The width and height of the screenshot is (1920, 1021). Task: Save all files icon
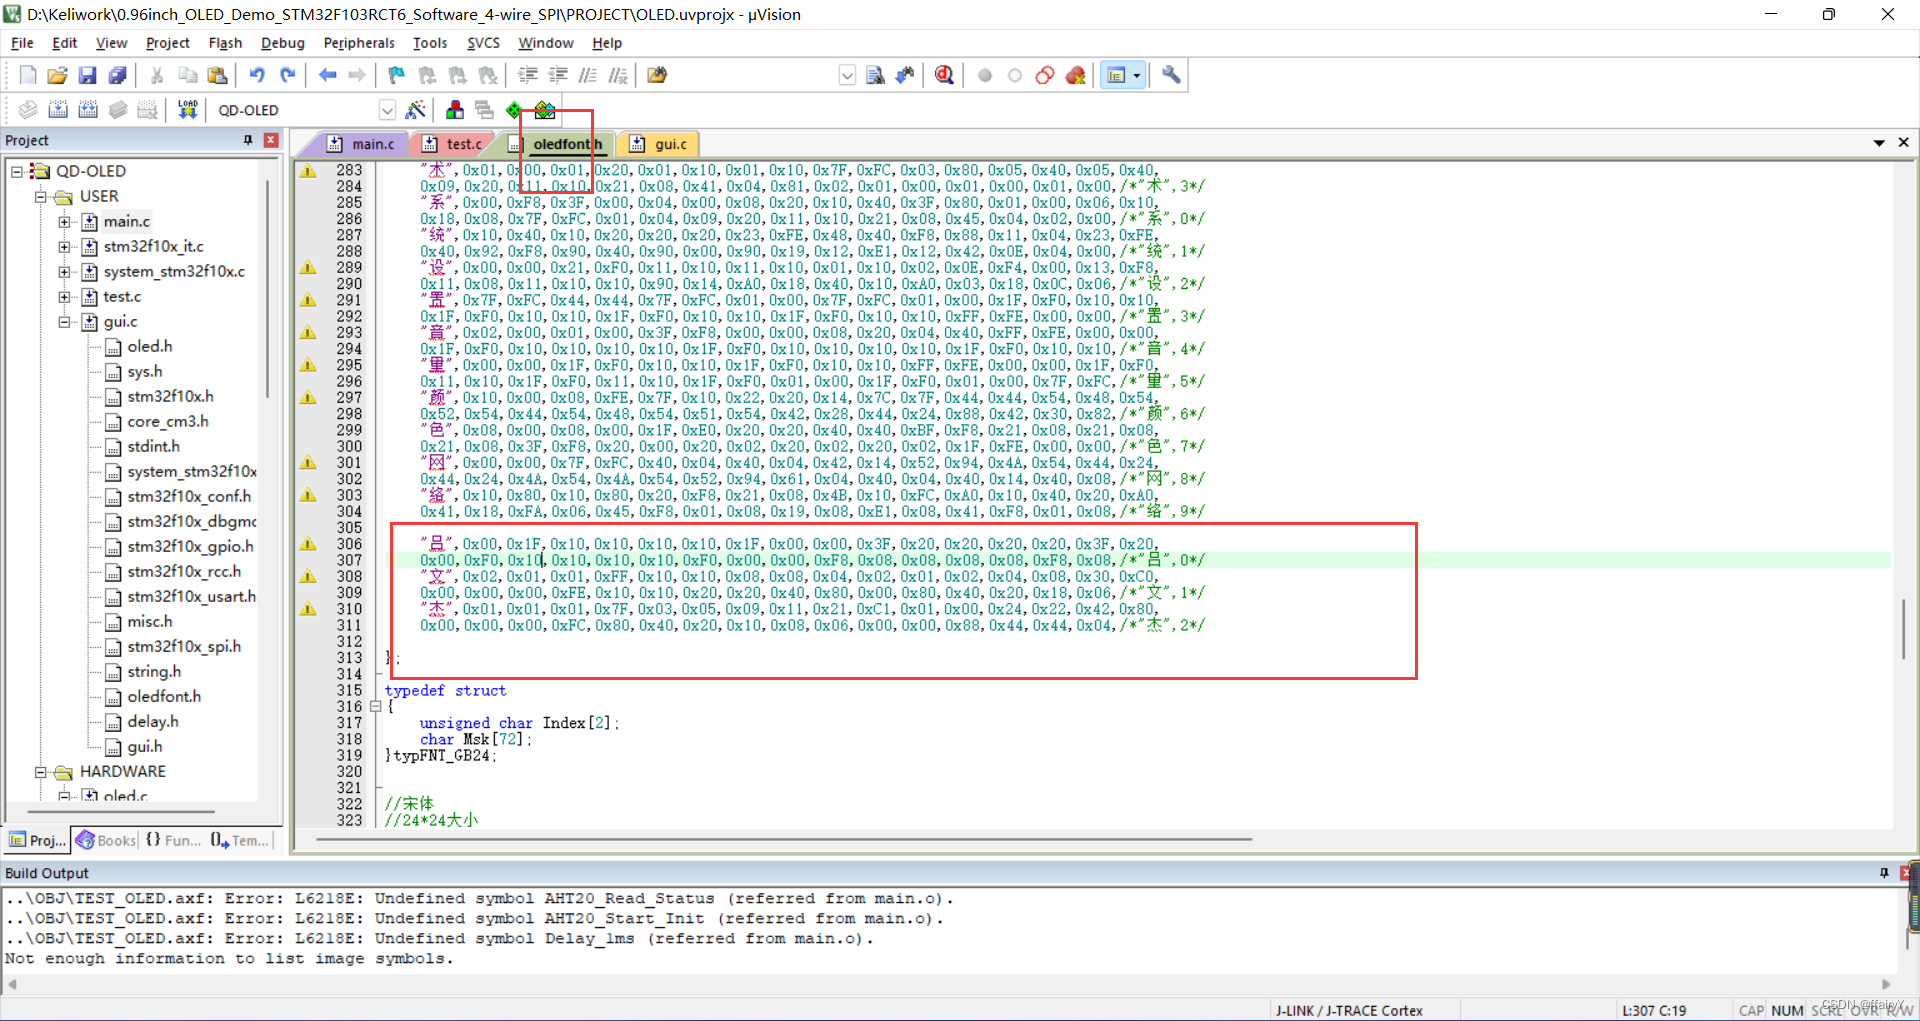coord(117,75)
